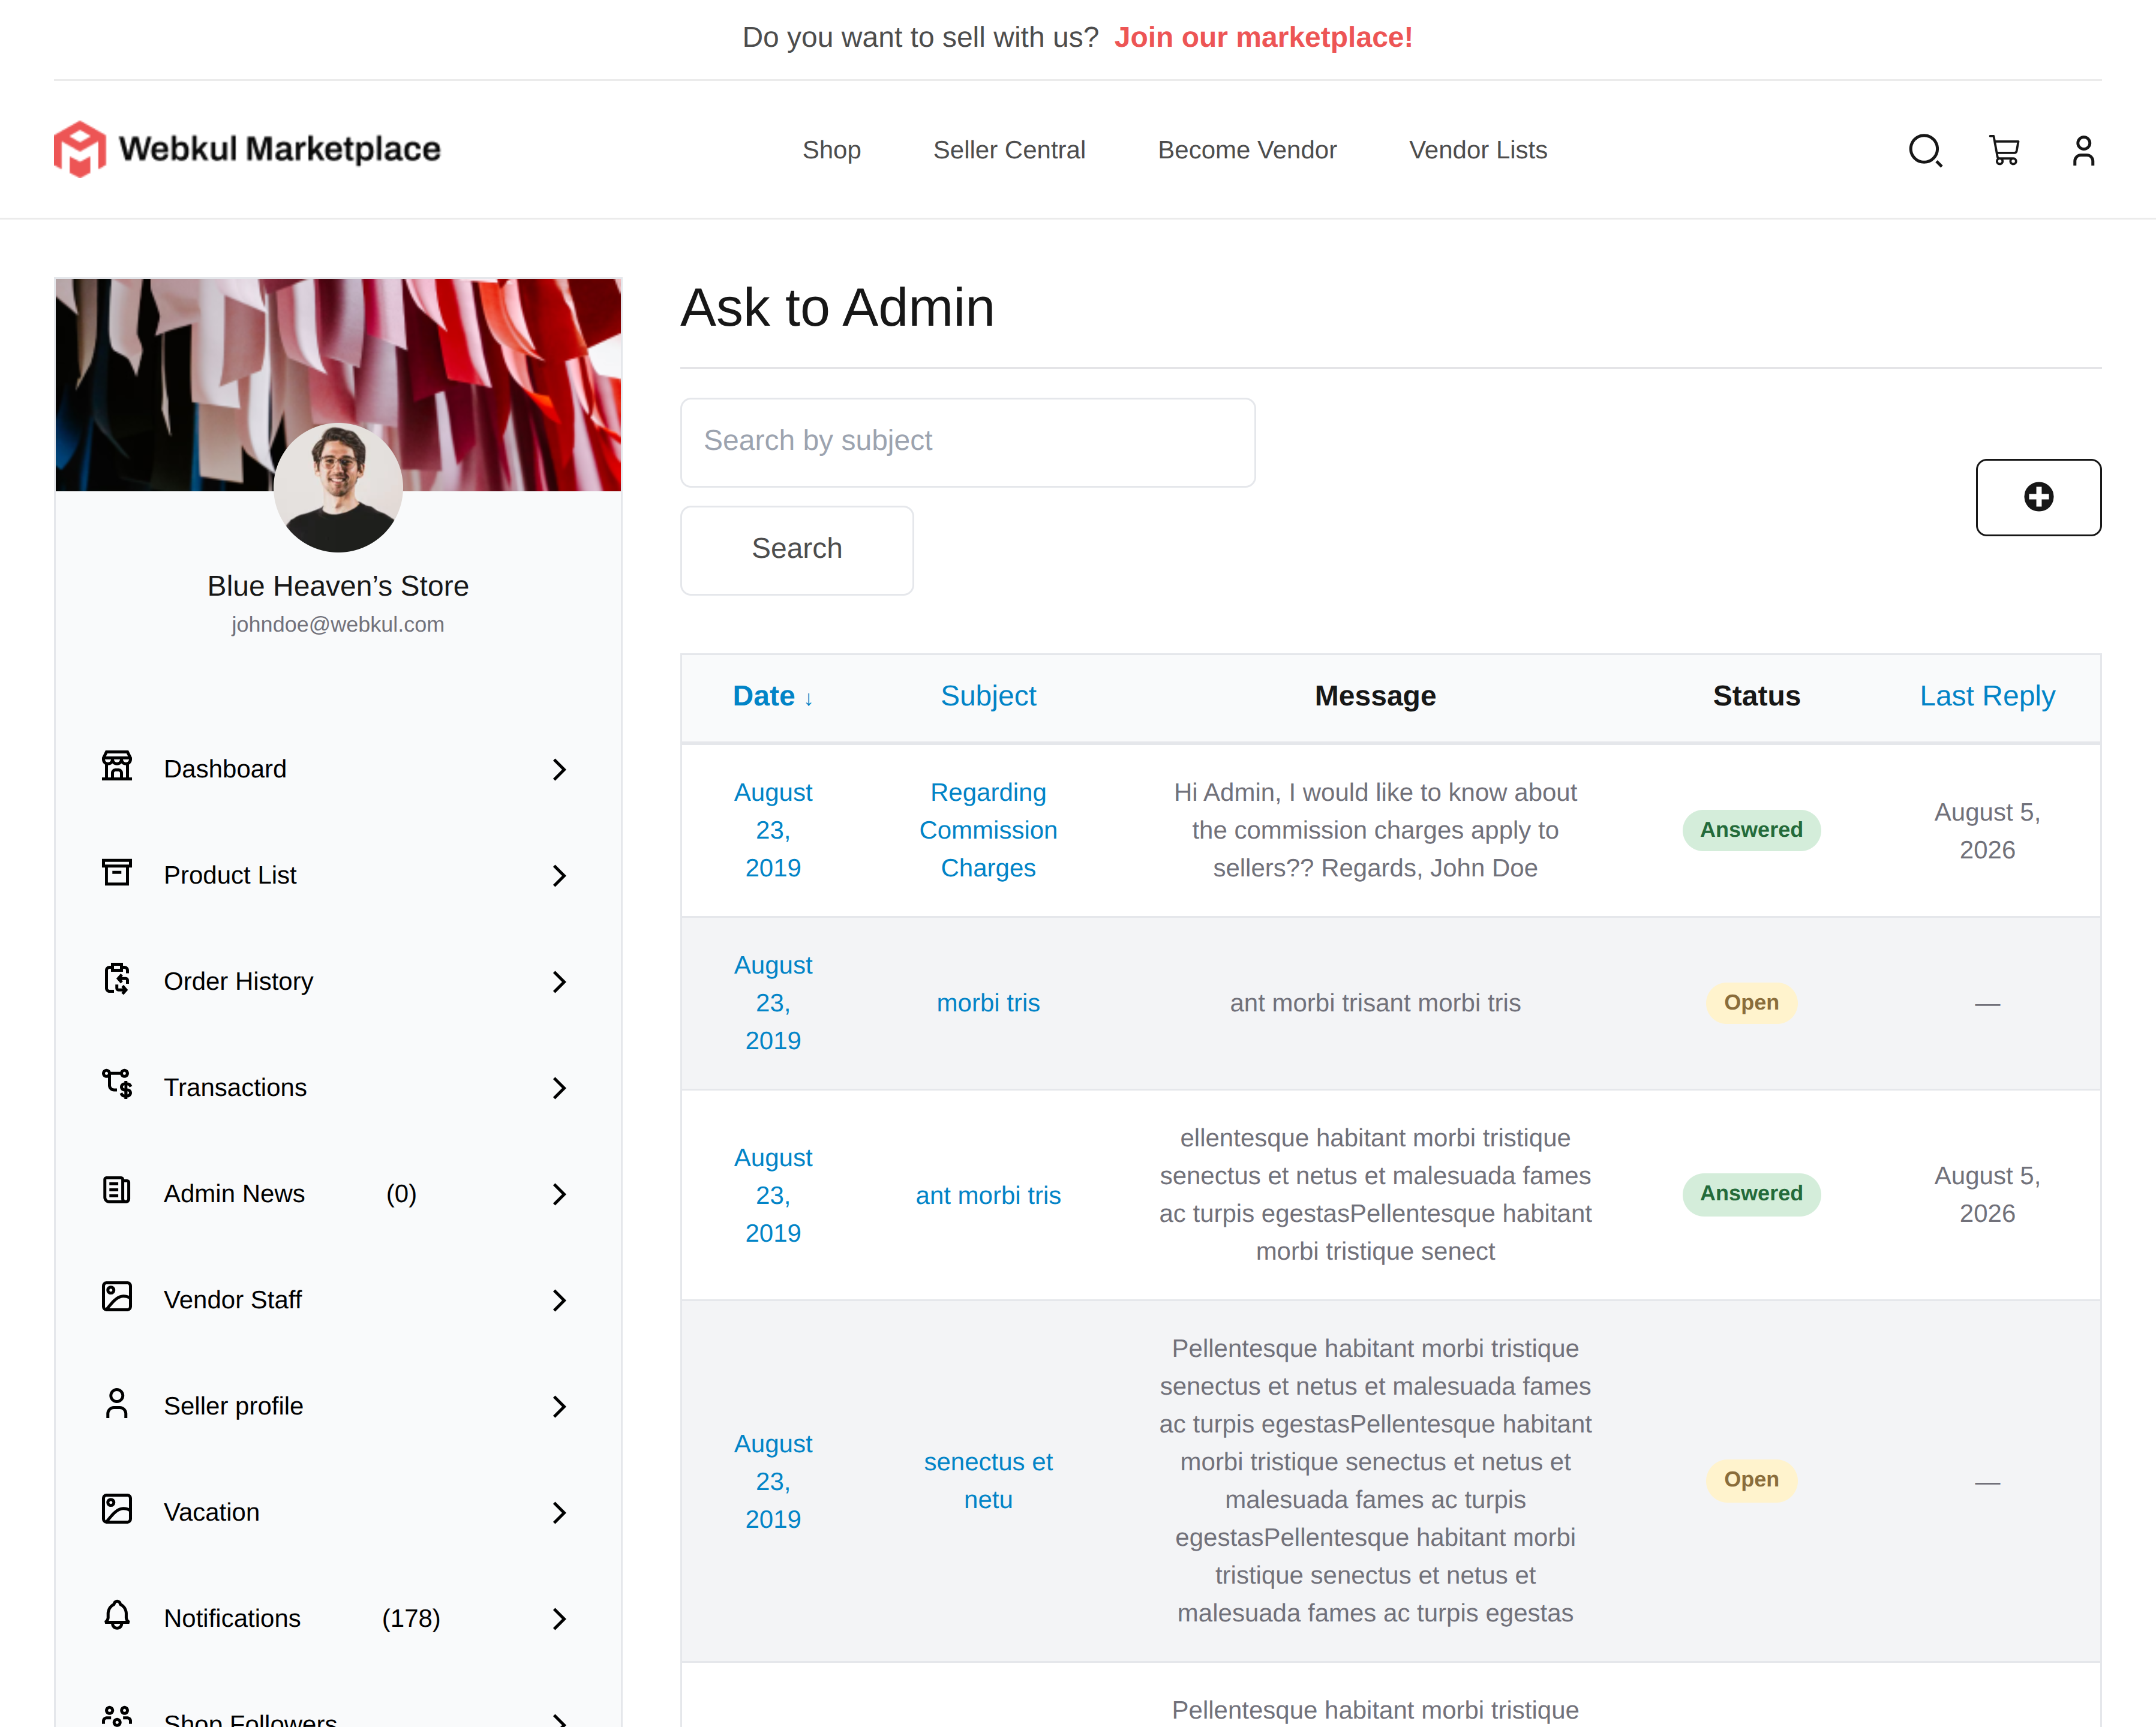The width and height of the screenshot is (2156, 1727).
Task: Click the Admin News newspaper icon
Action: [x=117, y=1190]
